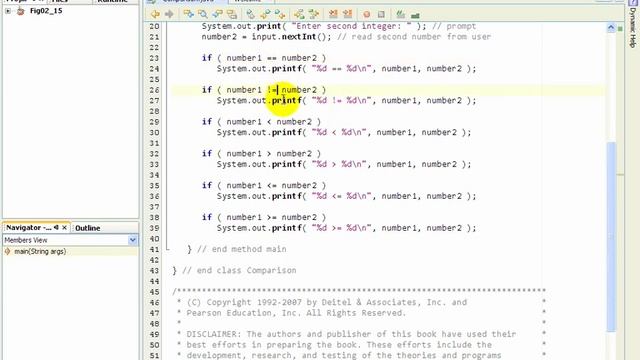Click the editor scrollbar up arrow
The width and height of the screenshot is (640, 360).
(611, 28)
